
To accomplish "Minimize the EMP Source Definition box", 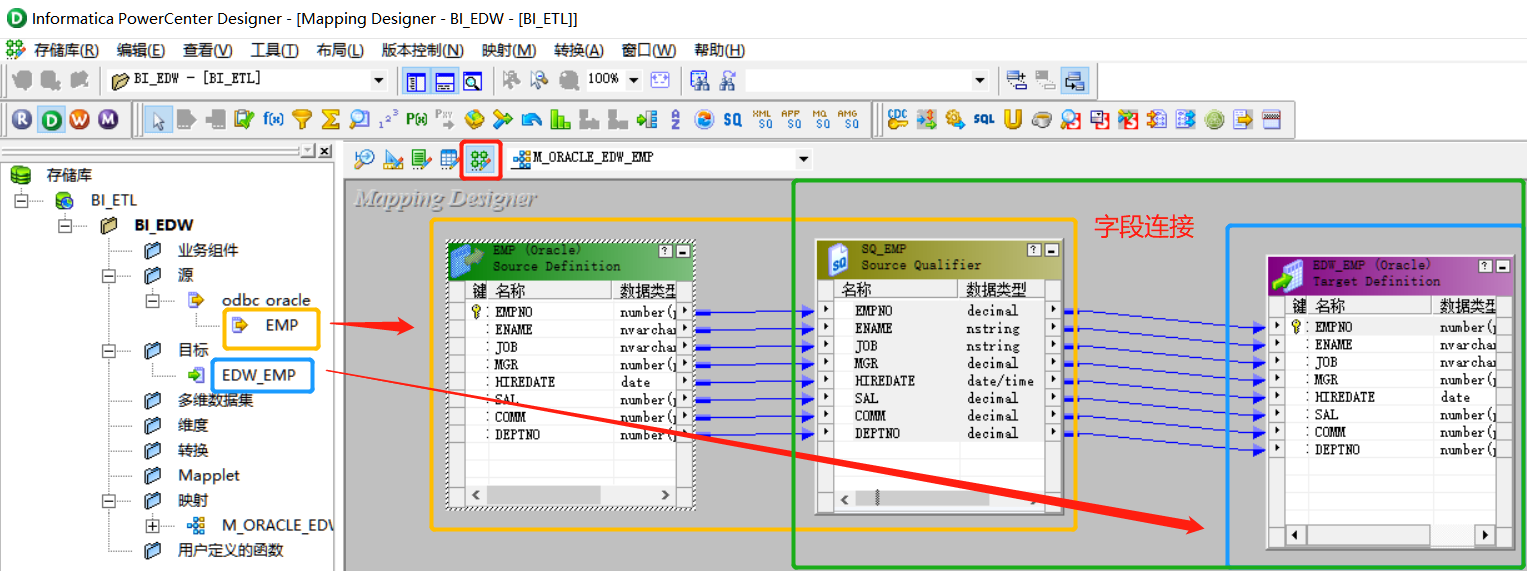I will click(682, 251).
